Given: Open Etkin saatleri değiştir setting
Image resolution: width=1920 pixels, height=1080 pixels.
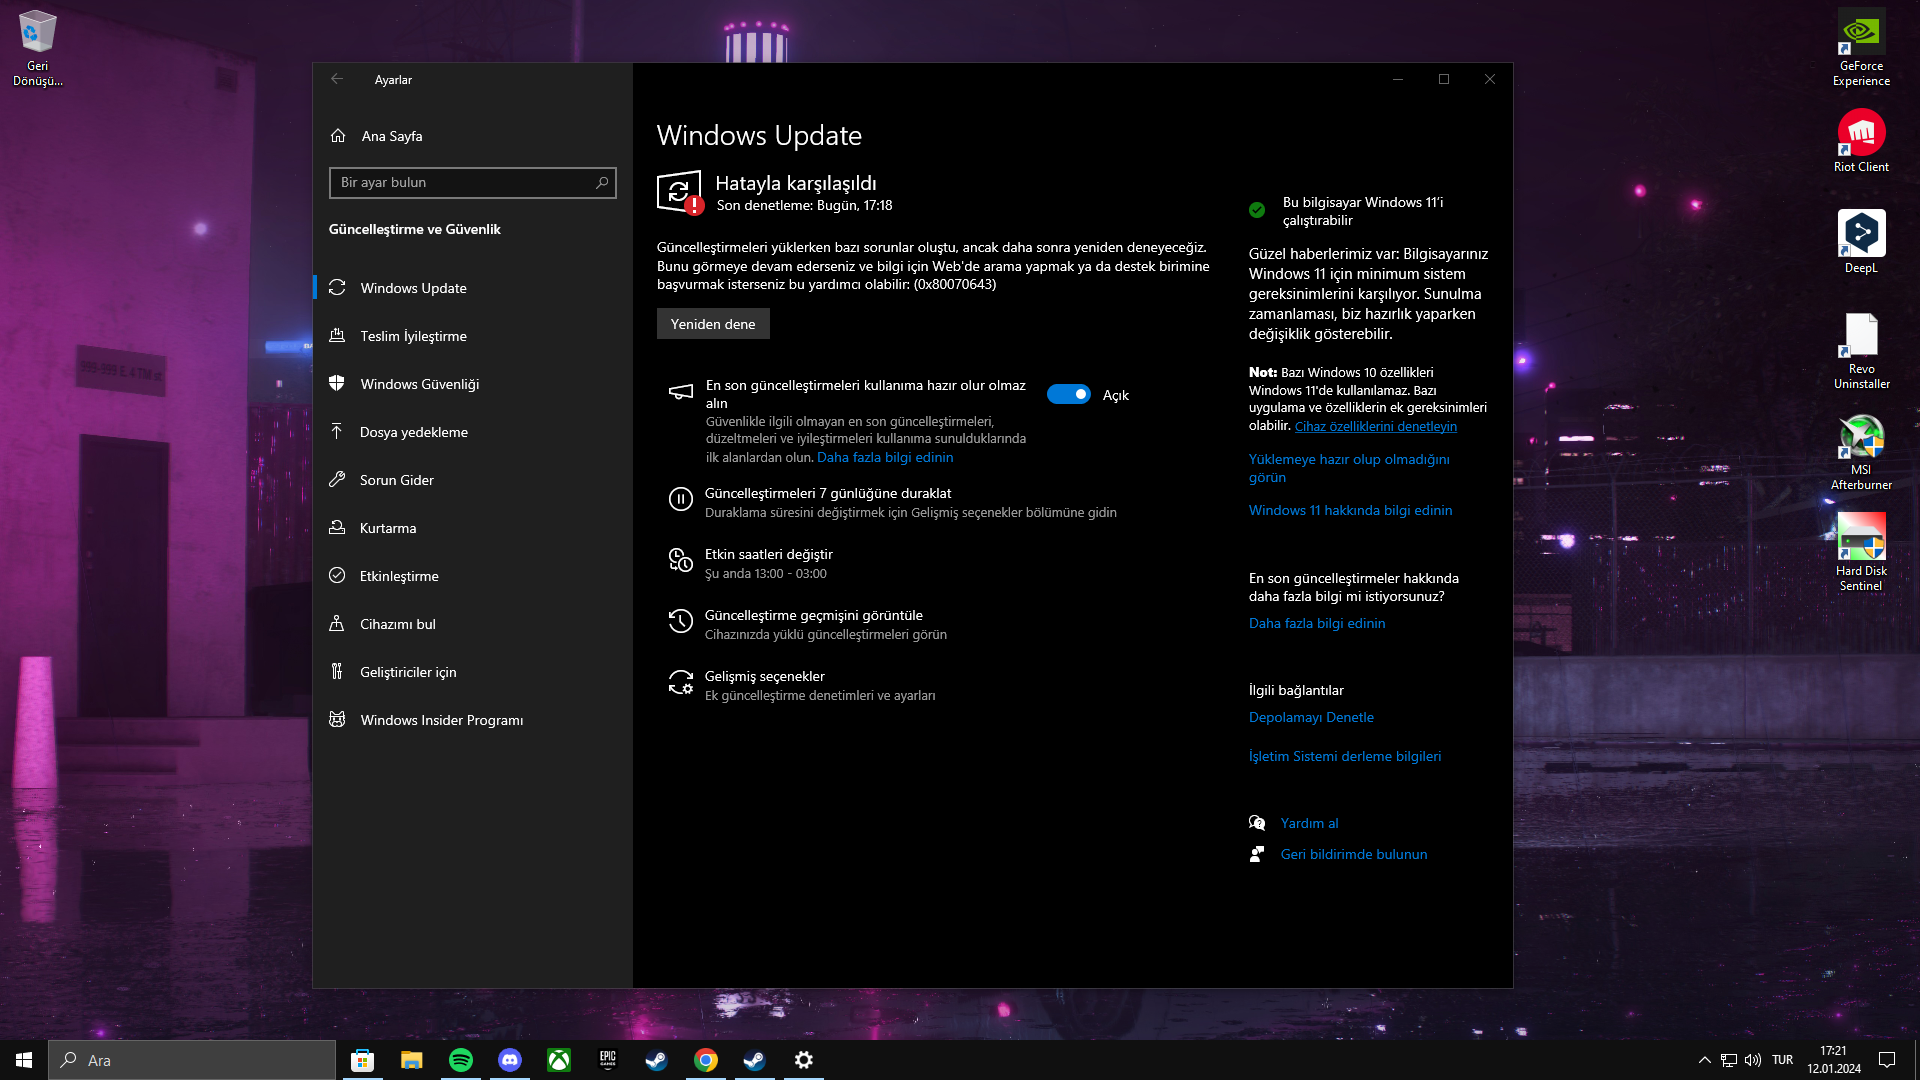Looking at the screenshot, I should [768, 555].
